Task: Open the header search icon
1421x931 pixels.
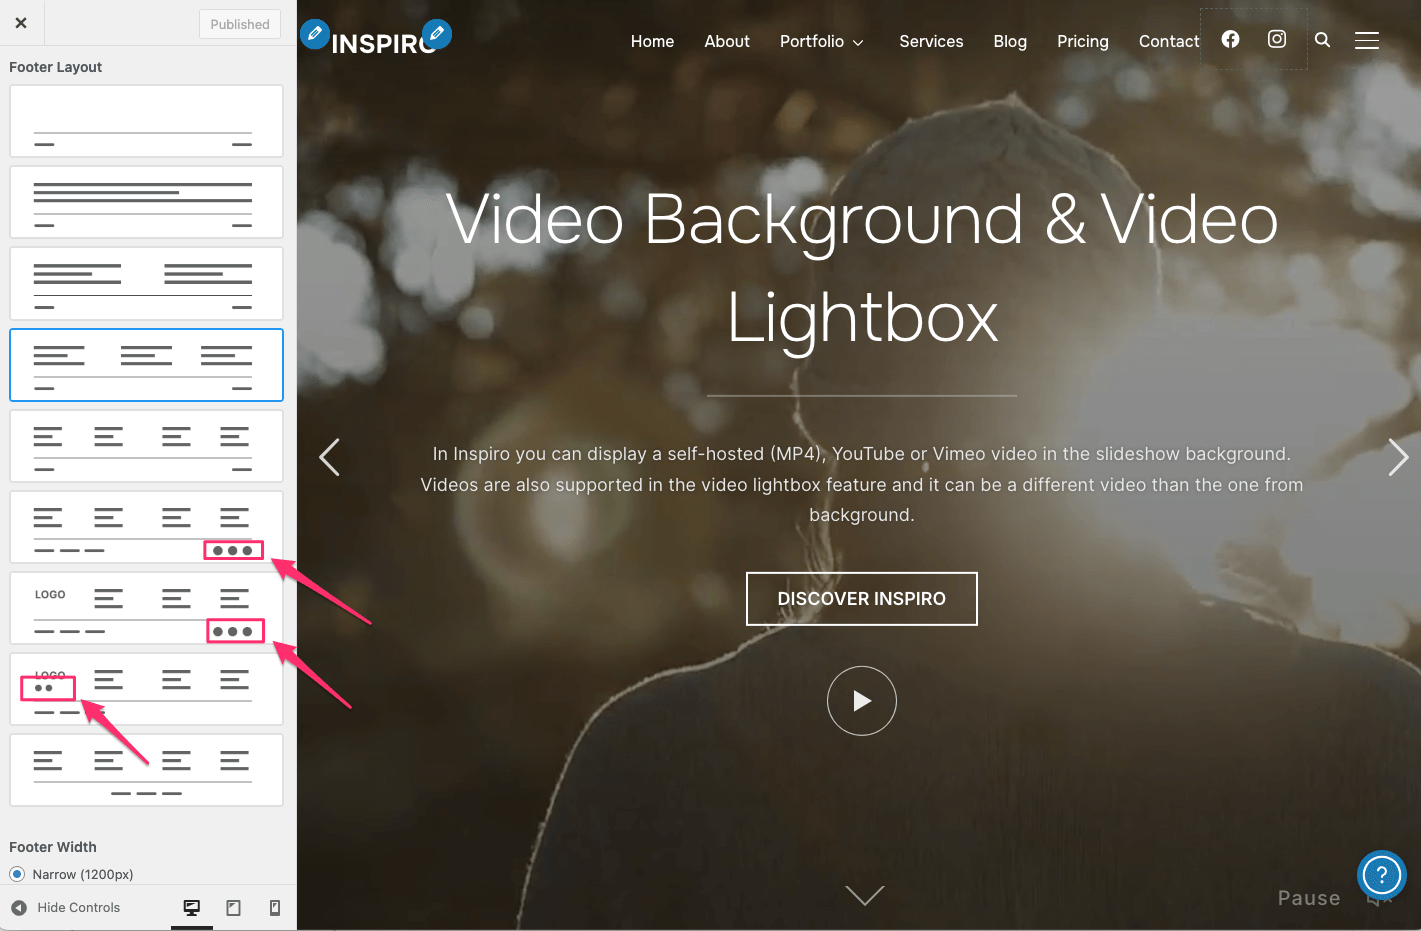Action: pyautogui.click(x=1322, y=40)
